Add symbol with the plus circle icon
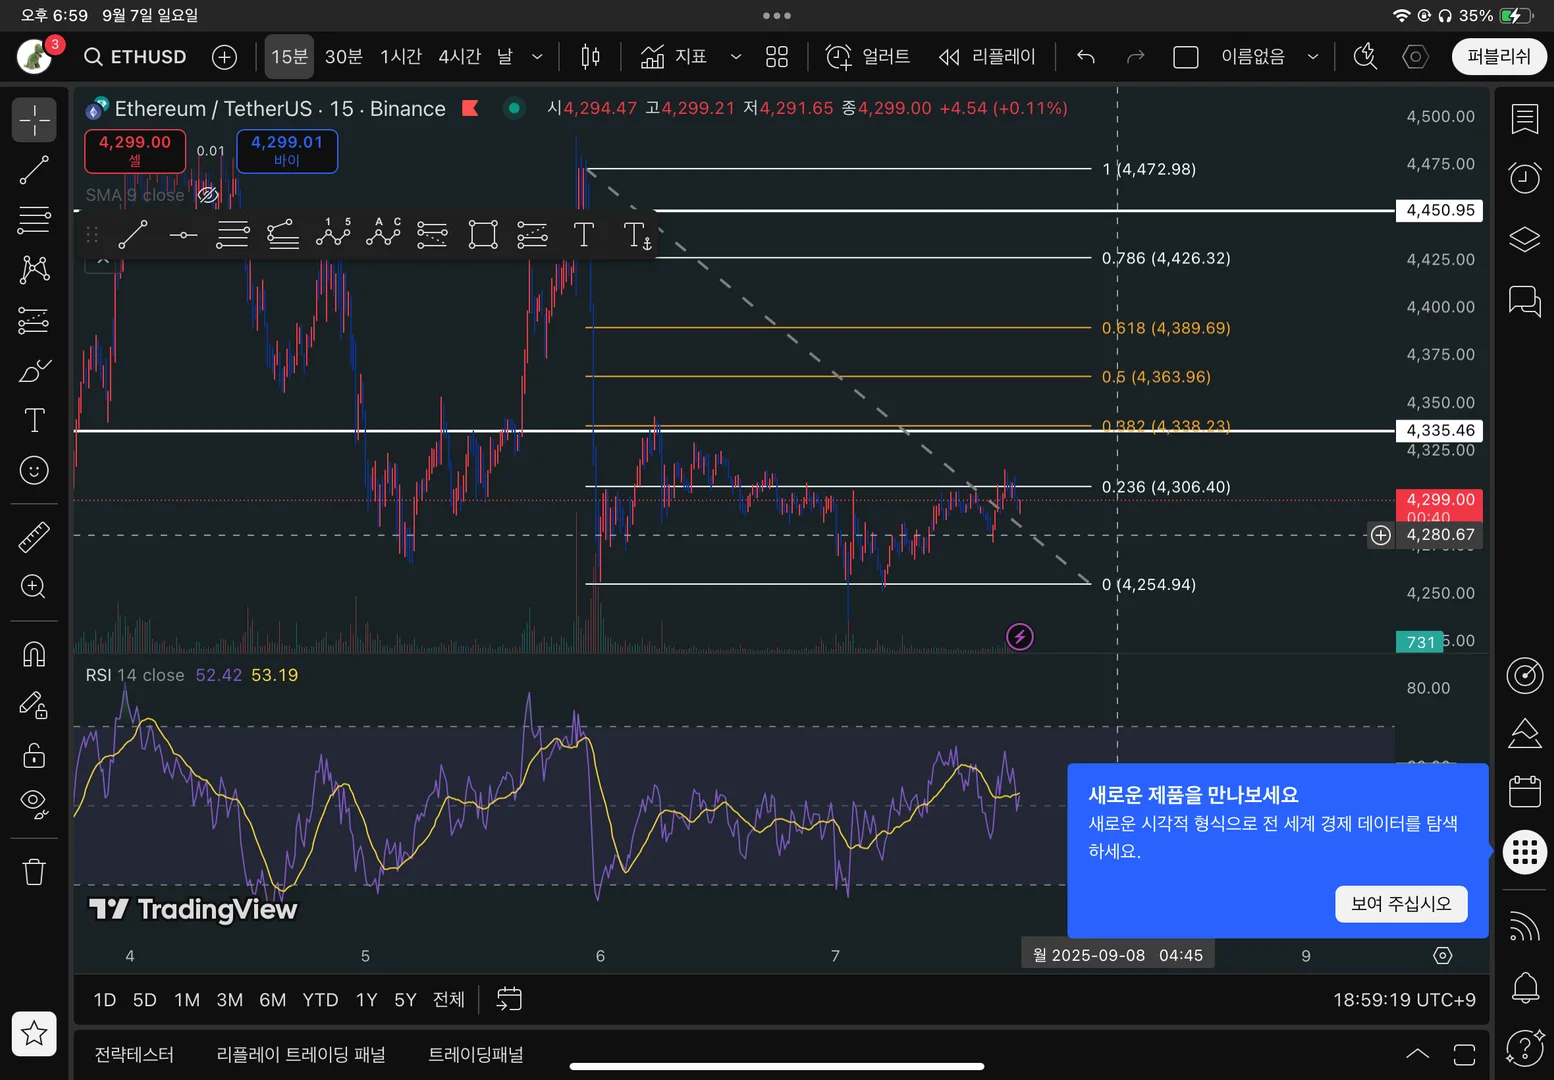 click(225, 57)
